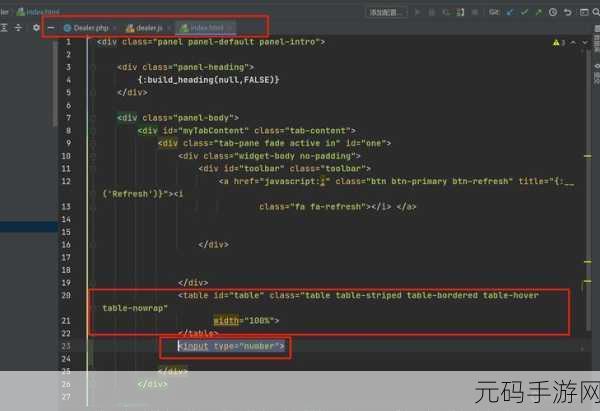The height and width of the screenshot is (411, 600).
Task: Click the top warning stripe marker on scrollbar
Action: [x=588, y=156]
